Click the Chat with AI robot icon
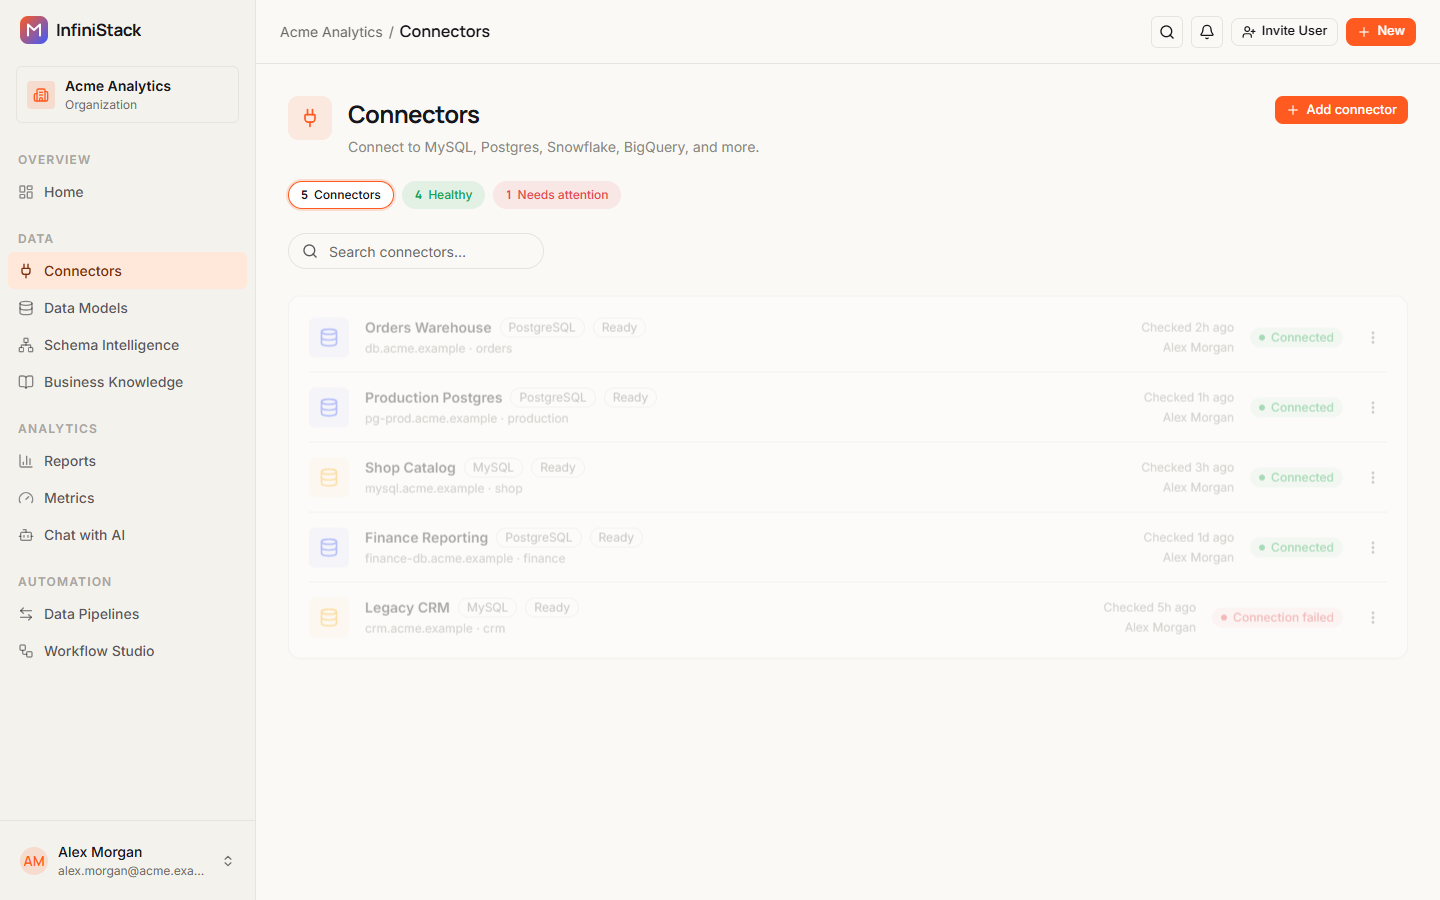This screenshot has width=1440, height=900. [x=26, y=535]
